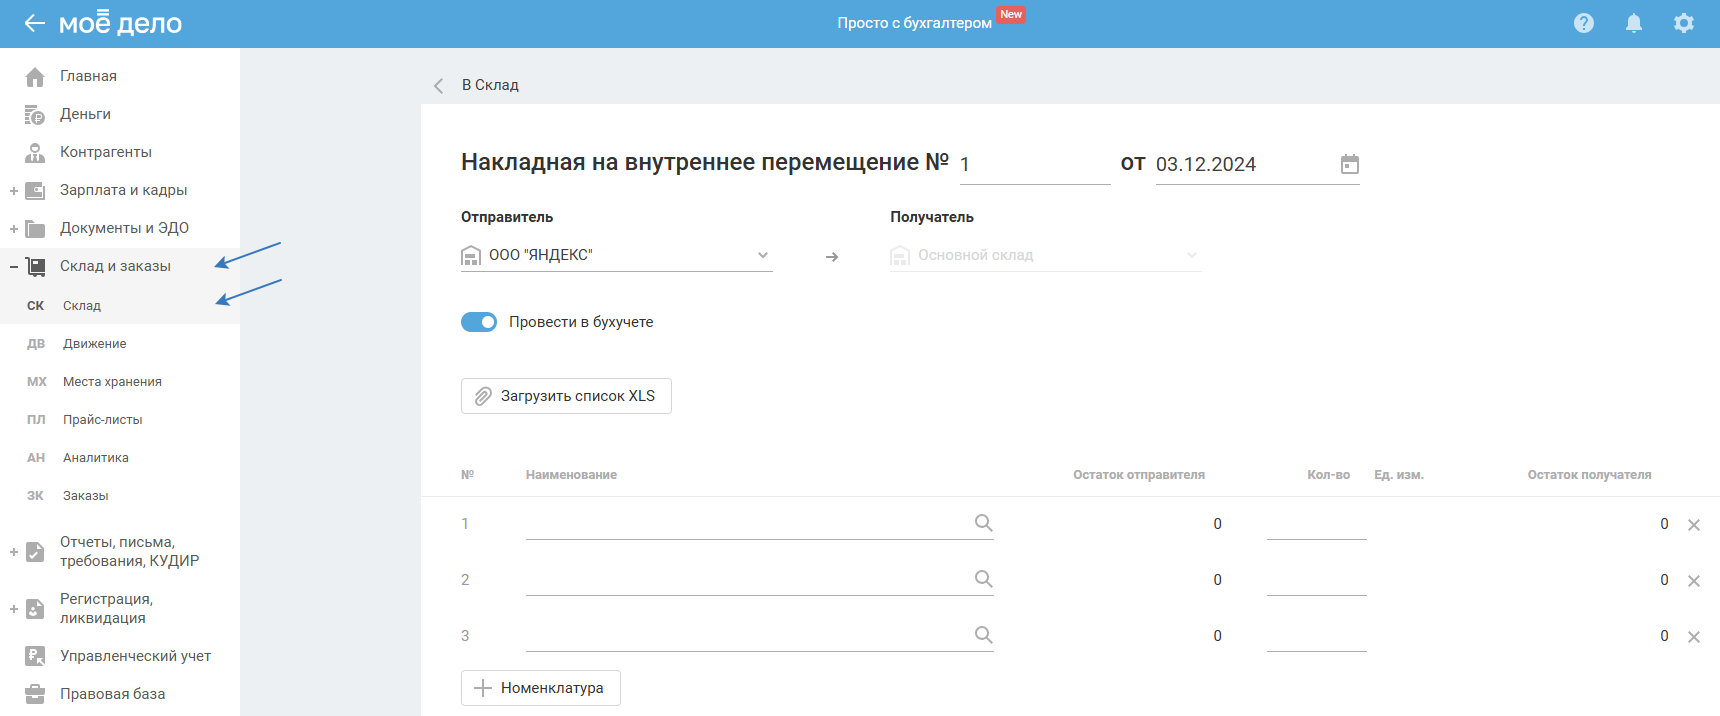Open the Отправитель dropdown ООО "ЯНДЕКС"
1720x716 pixels.
[x=616, y=256]
